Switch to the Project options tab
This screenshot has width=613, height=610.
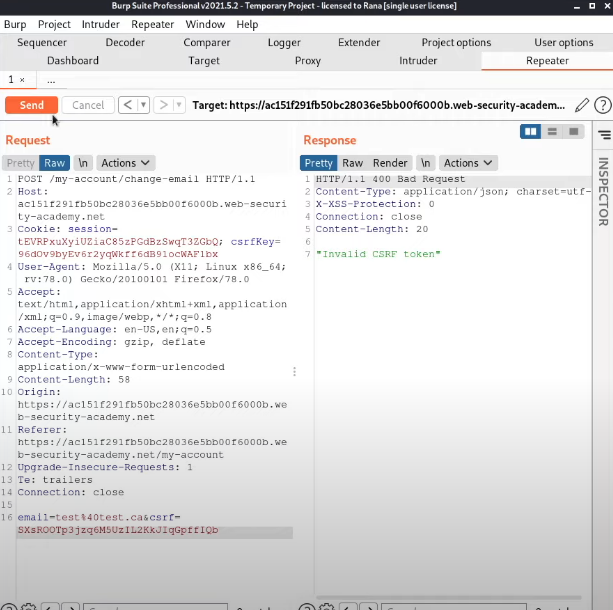(456, 42)
